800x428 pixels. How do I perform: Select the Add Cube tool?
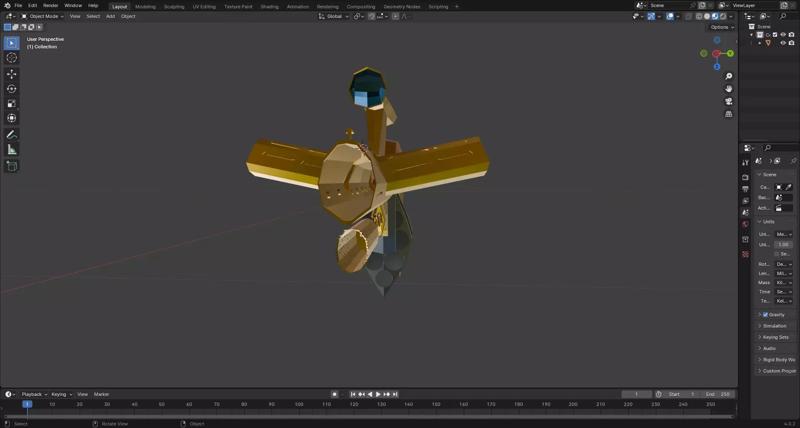point(12,166)
